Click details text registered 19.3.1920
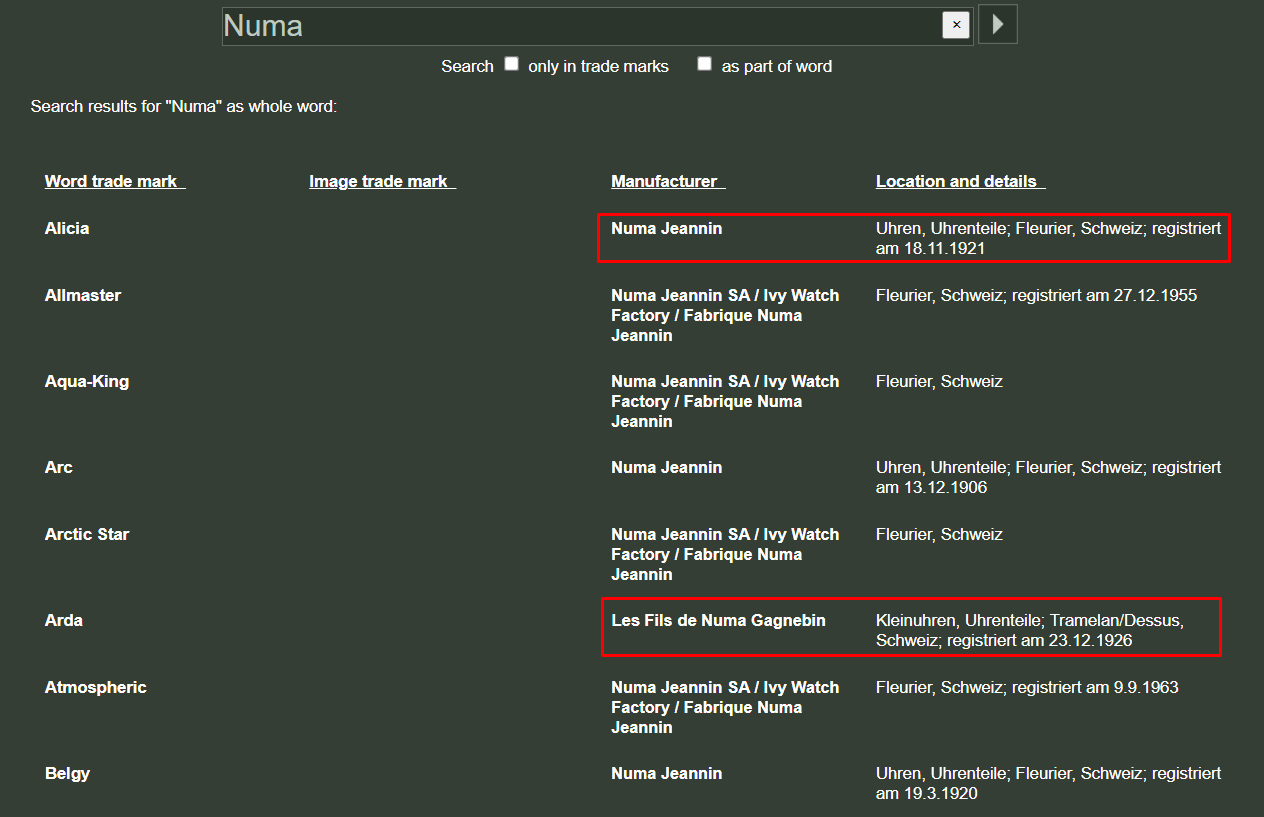 pyautogui.click(x=1048, y=783)
